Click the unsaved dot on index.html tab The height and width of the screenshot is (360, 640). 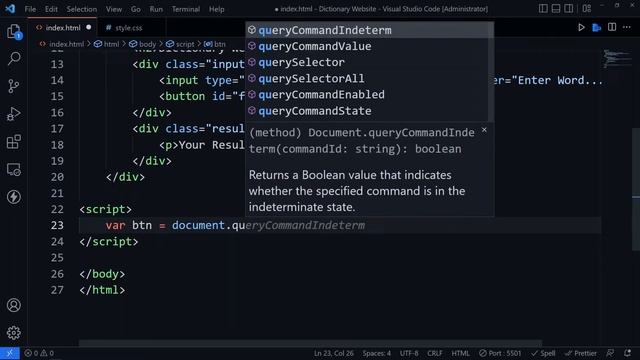coord(89,27)
